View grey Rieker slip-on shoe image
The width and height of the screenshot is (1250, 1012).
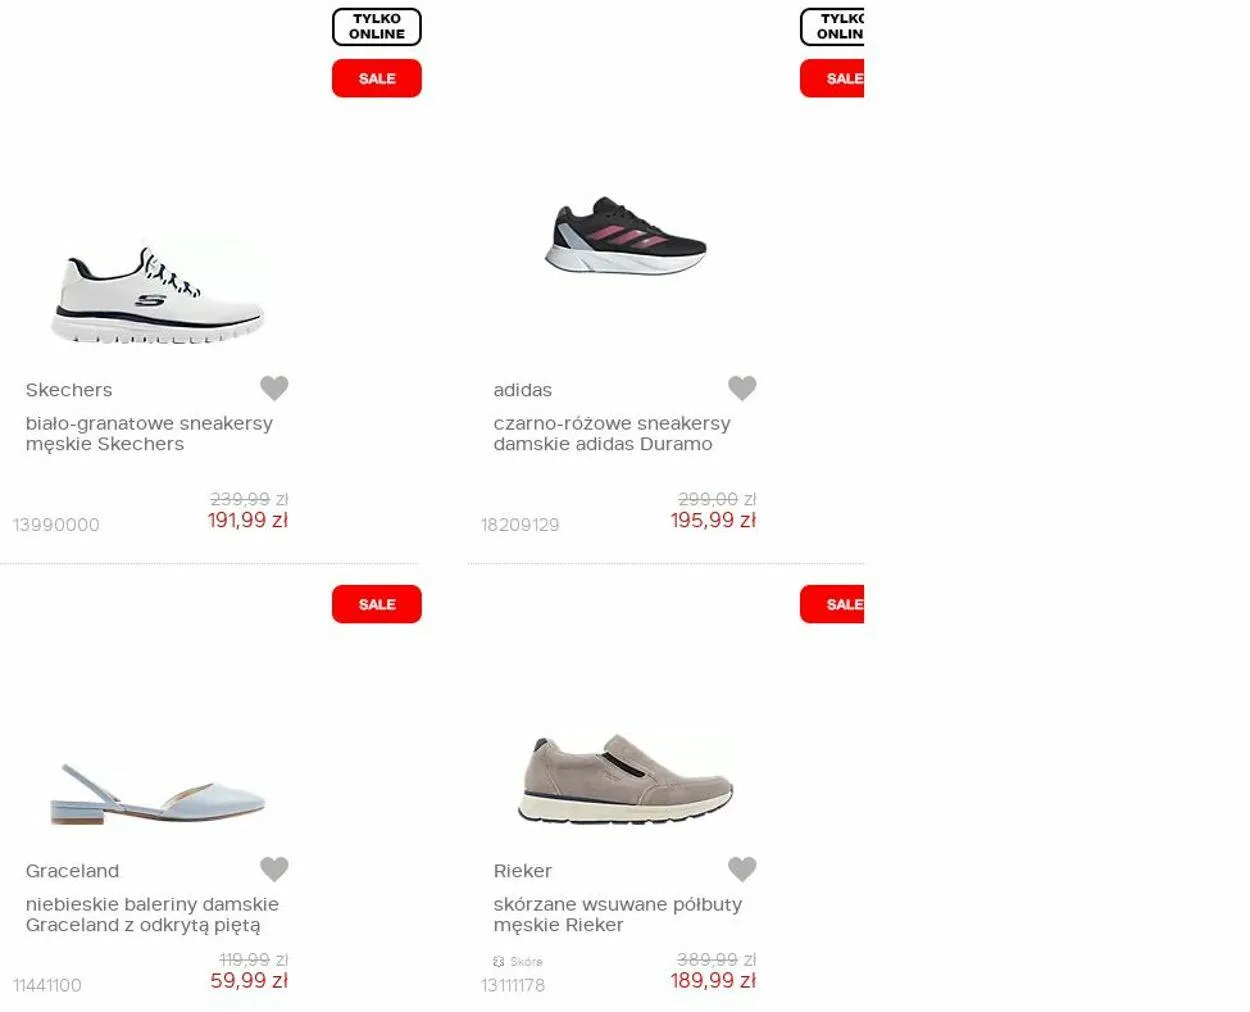tap(626, 779)
